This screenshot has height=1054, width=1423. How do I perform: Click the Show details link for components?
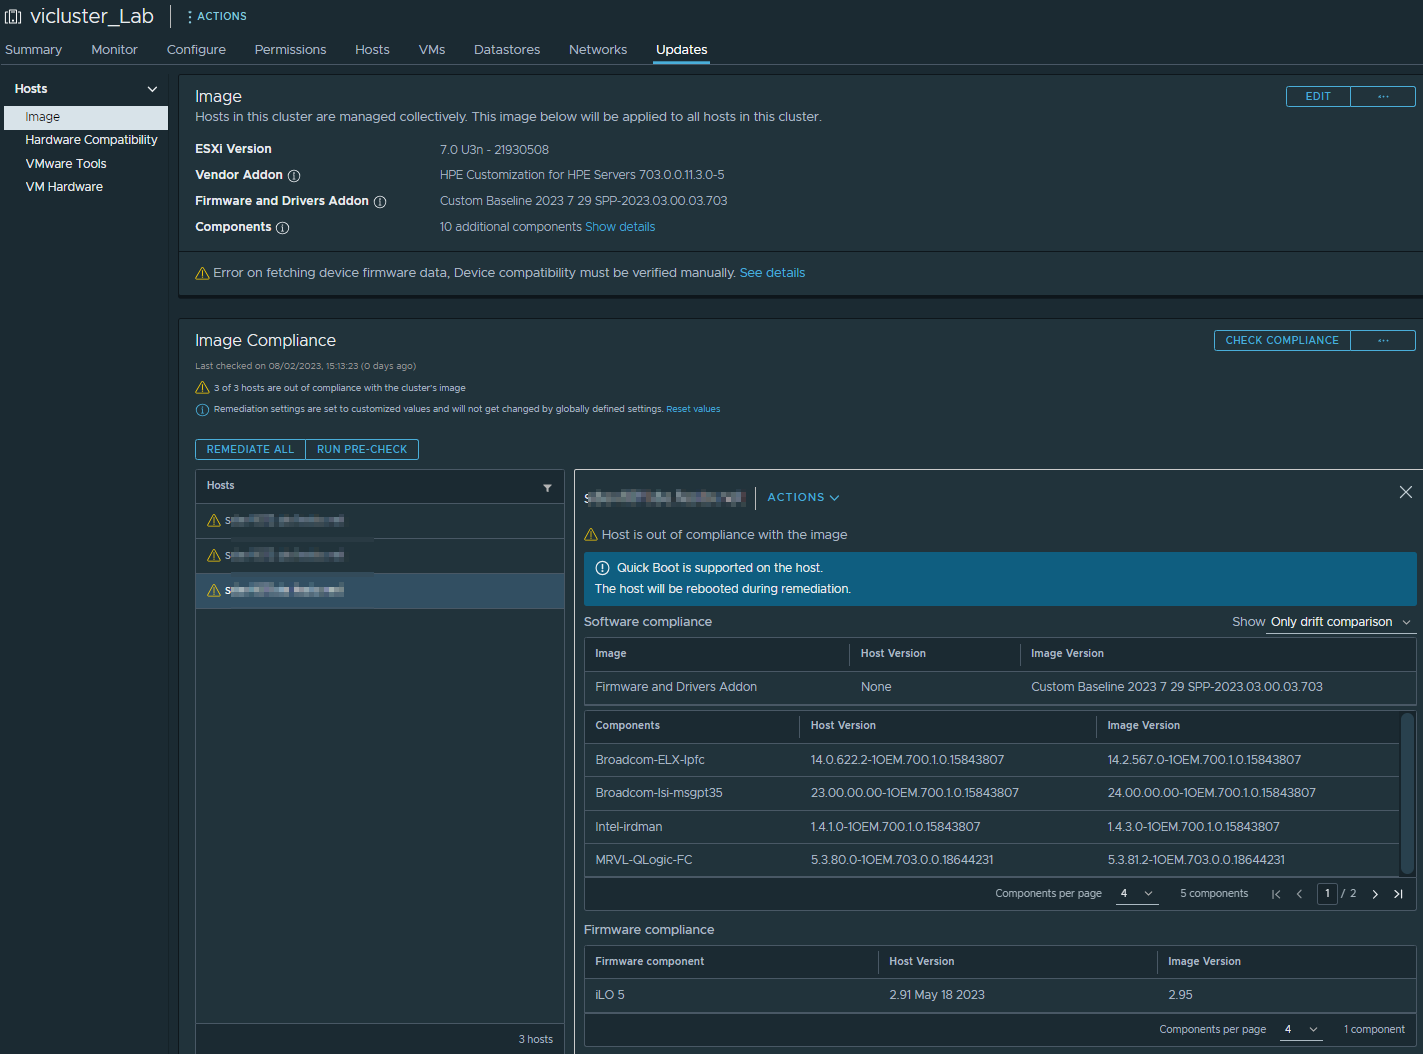[x=620, y=227]
